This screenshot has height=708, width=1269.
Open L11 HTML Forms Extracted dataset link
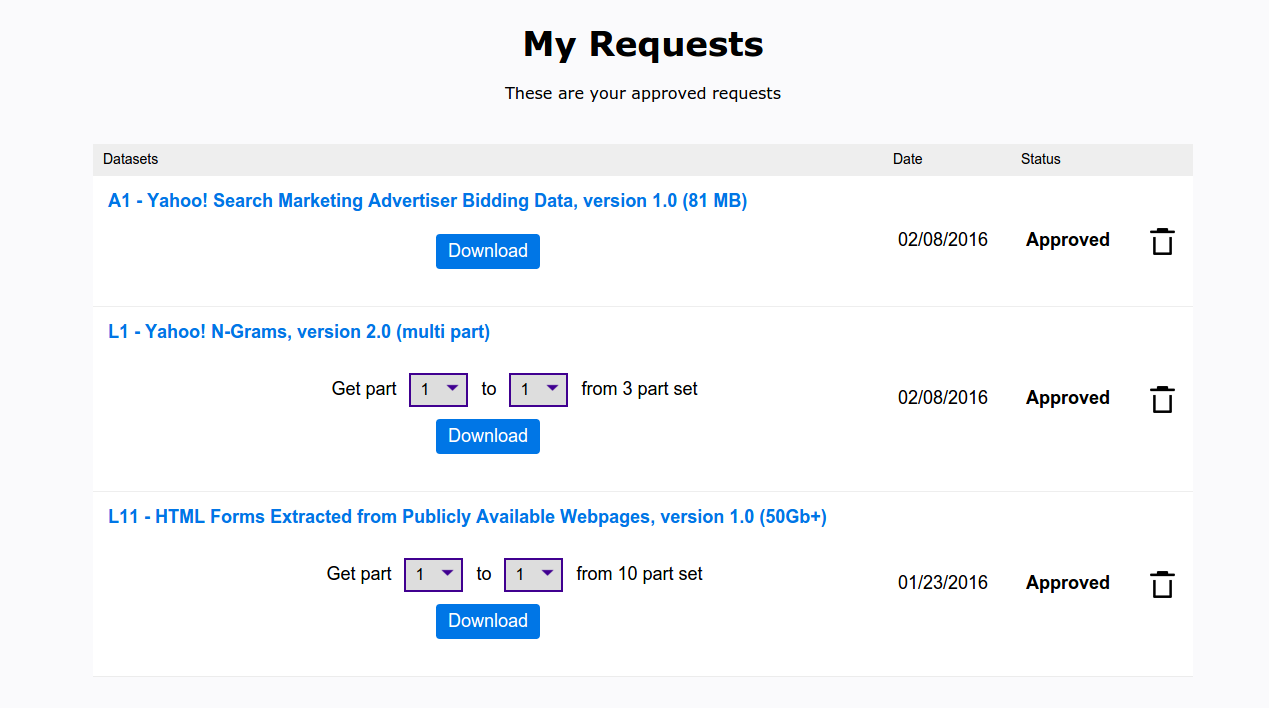[467, 517]
